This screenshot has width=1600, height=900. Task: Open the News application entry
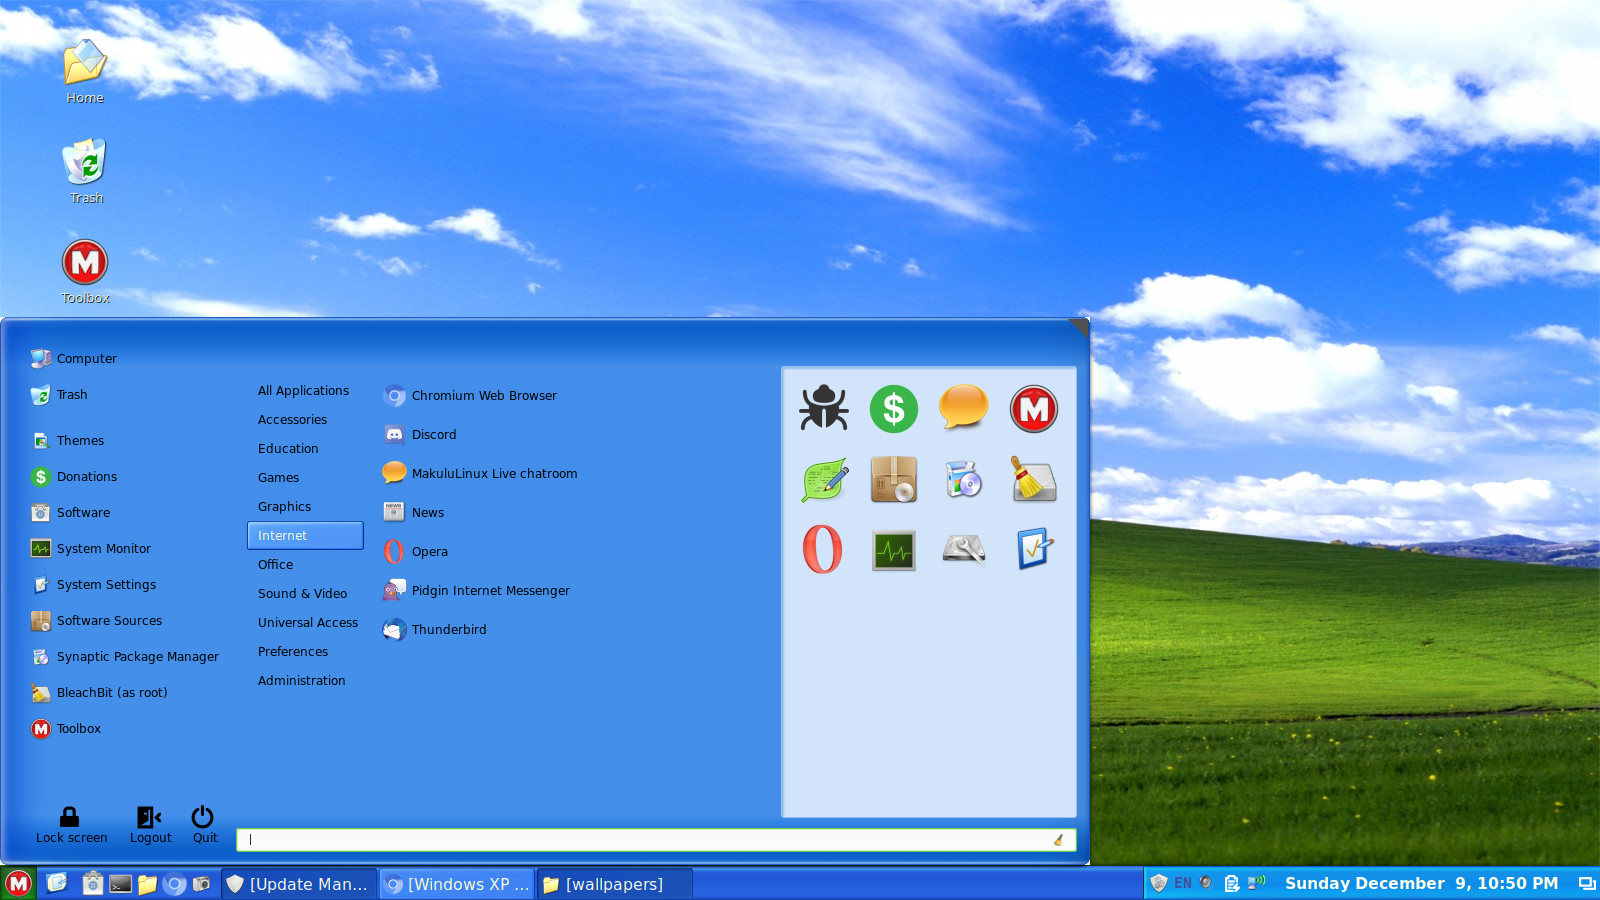tap(414, 513)
